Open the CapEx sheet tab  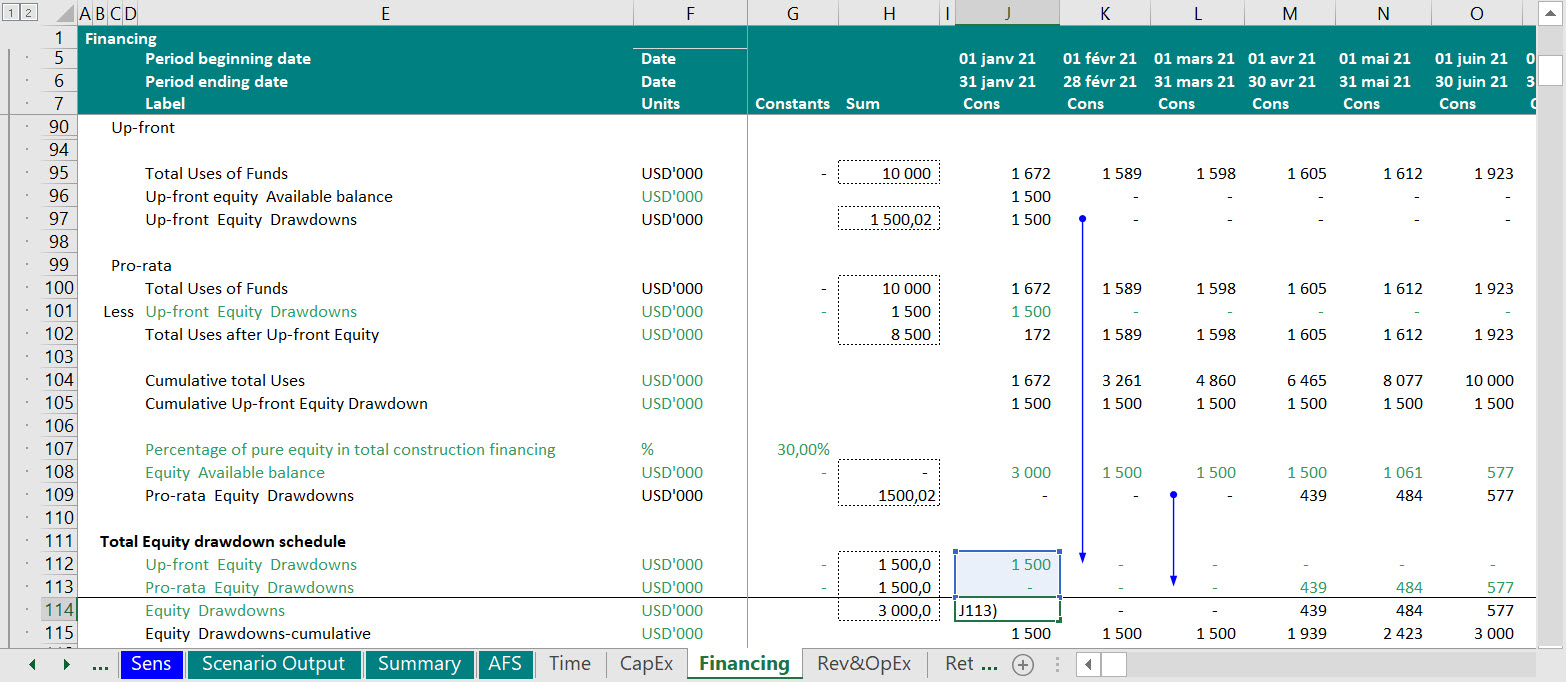click(646, 664)
